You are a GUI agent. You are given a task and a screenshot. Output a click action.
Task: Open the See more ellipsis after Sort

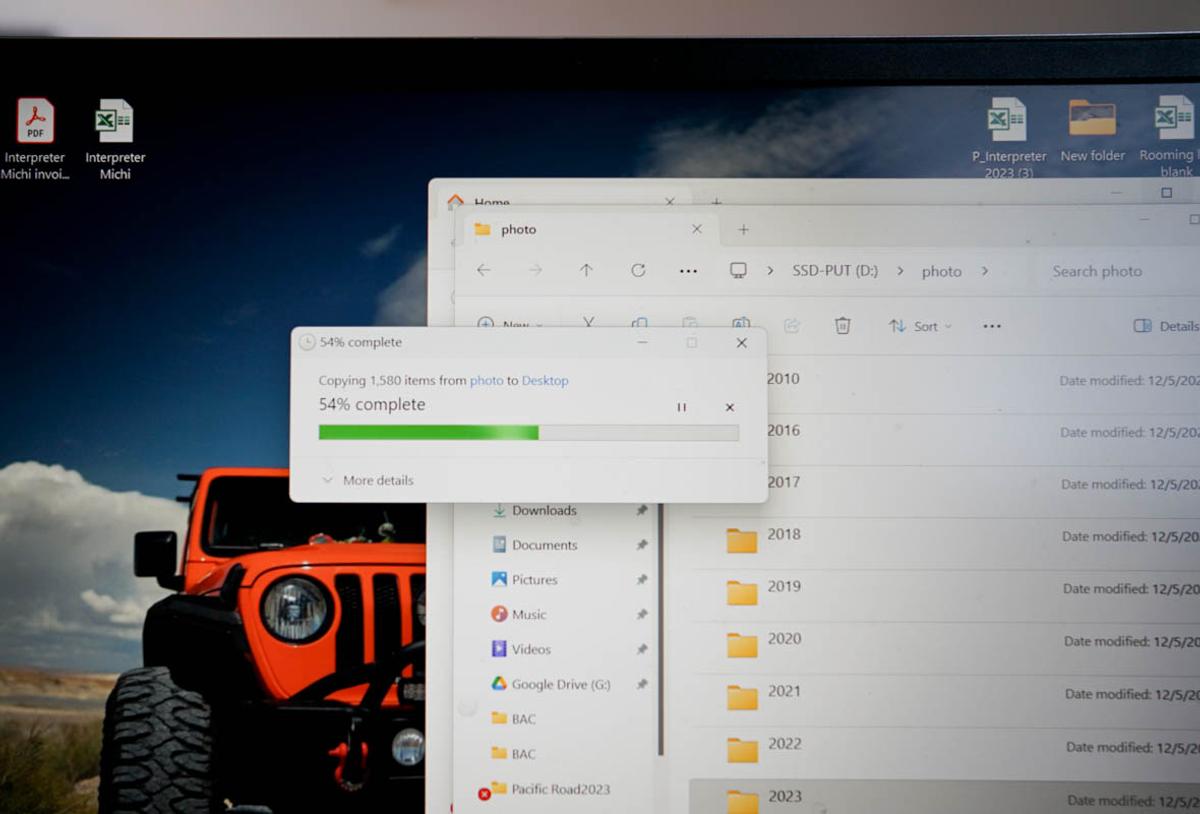click(991, 326)
